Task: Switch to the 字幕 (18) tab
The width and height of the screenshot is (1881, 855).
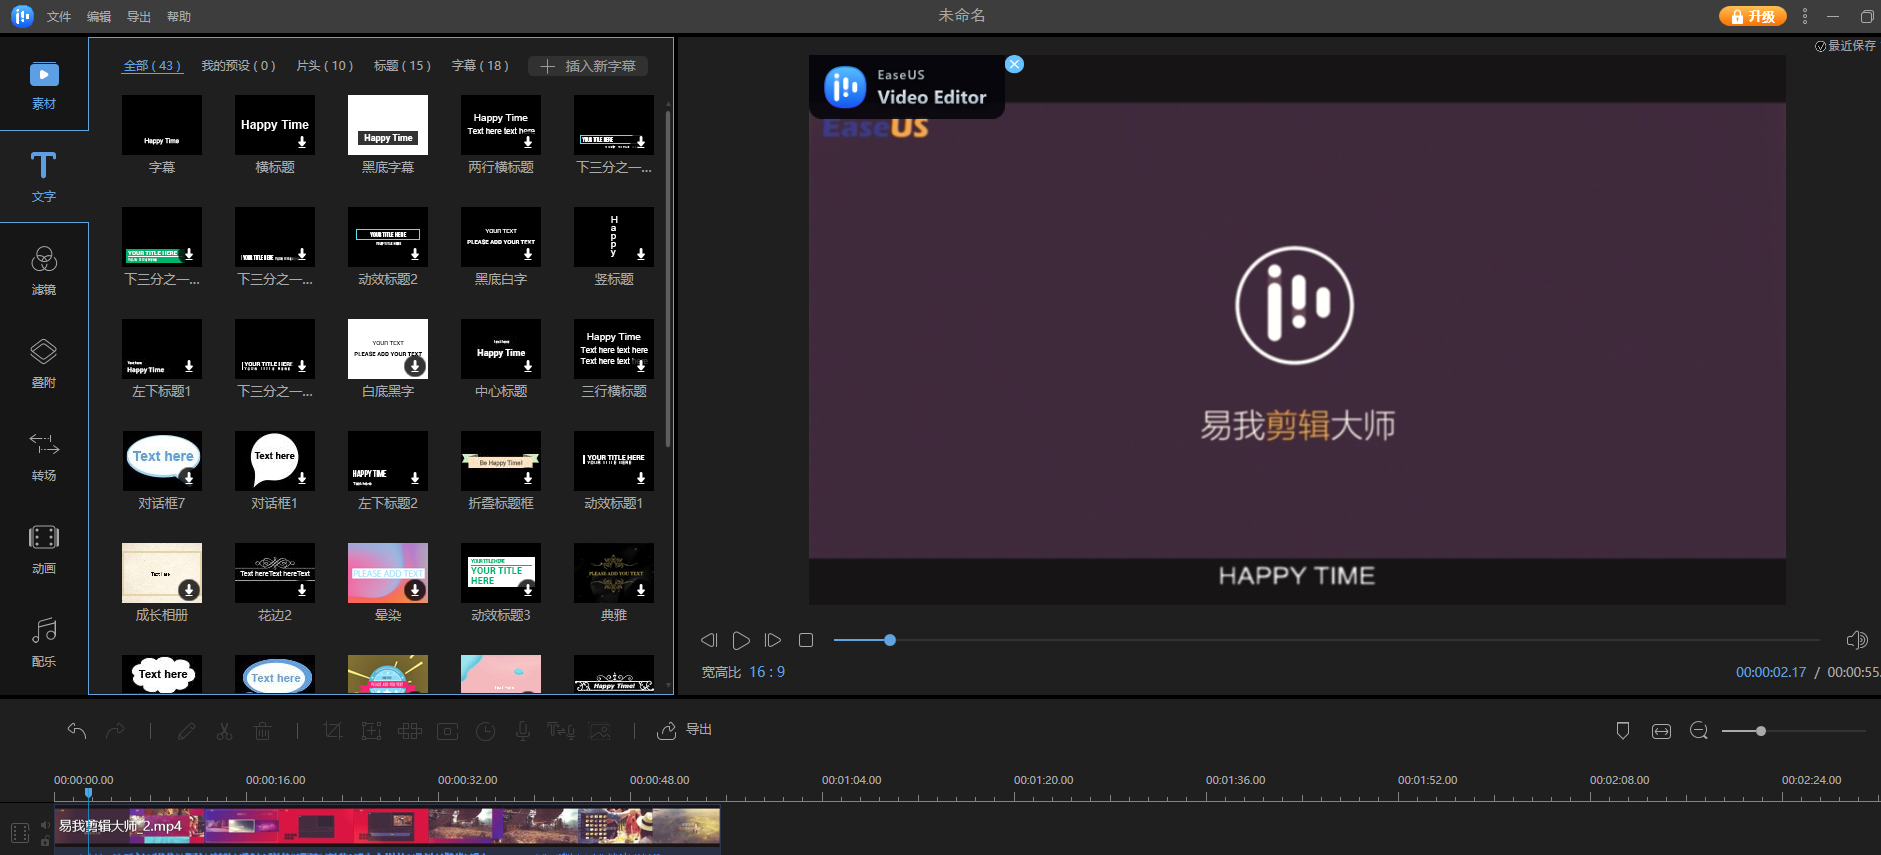Action: coord(480,66)
